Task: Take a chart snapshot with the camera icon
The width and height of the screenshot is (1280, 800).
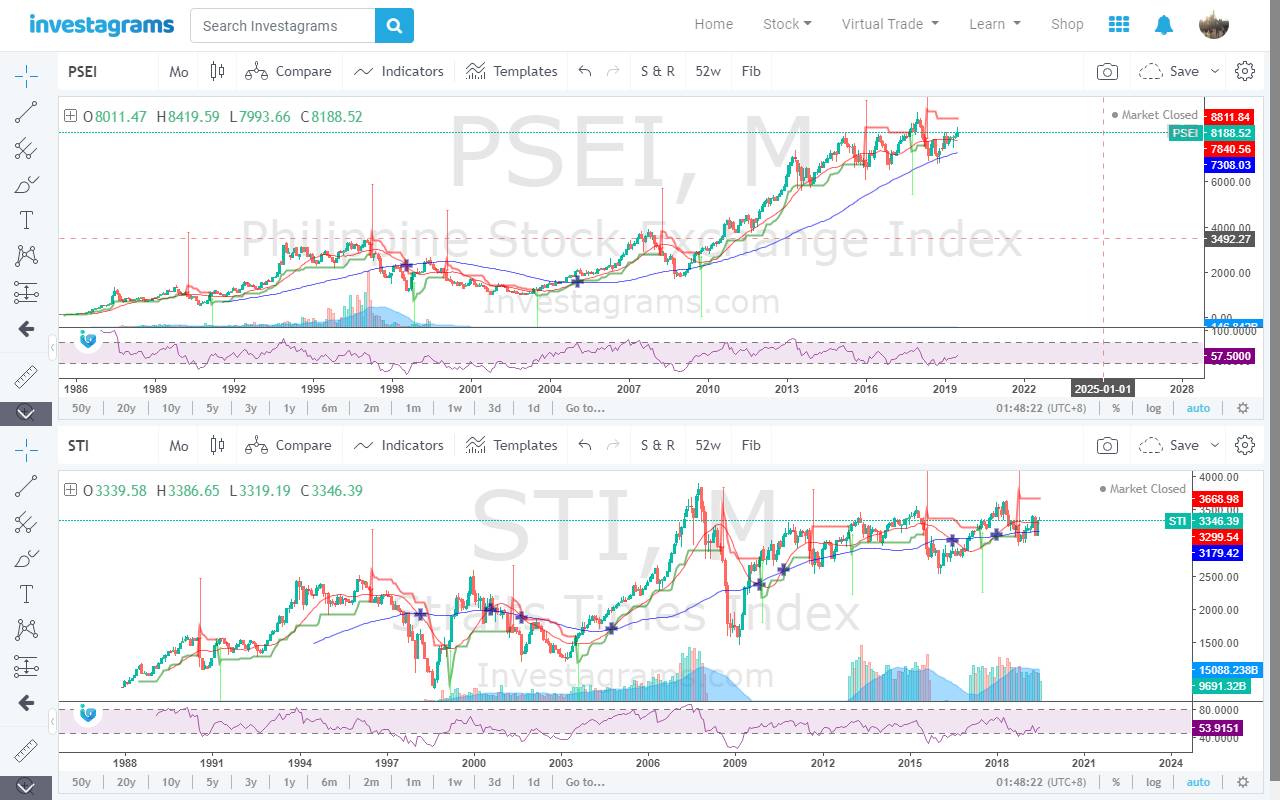Action: click(1107, 71)
